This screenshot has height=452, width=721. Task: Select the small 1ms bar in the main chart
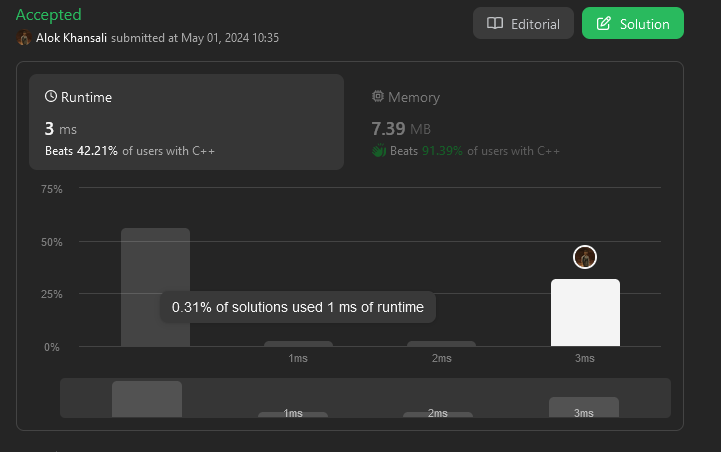298,344
